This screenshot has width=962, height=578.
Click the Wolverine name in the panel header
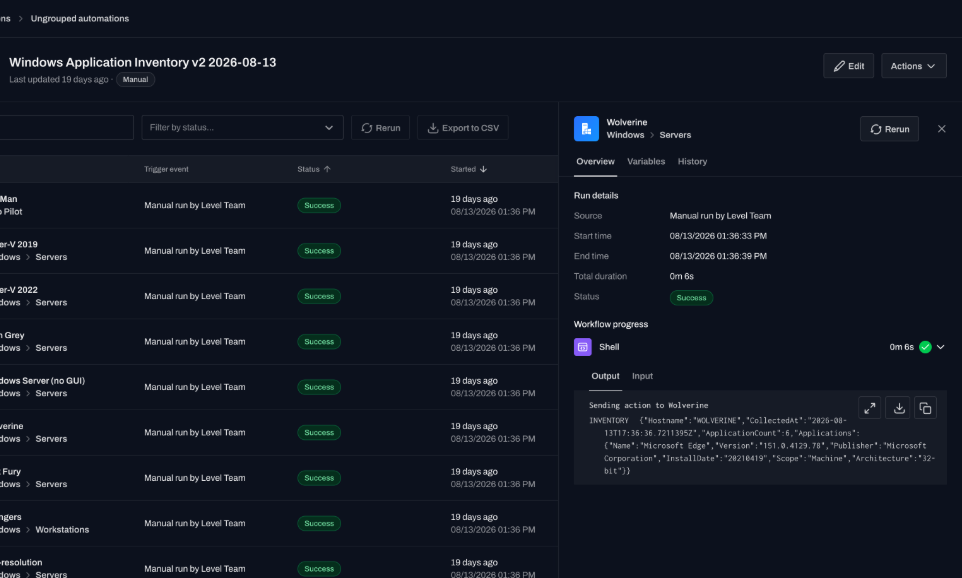click(x=626, y=122)
